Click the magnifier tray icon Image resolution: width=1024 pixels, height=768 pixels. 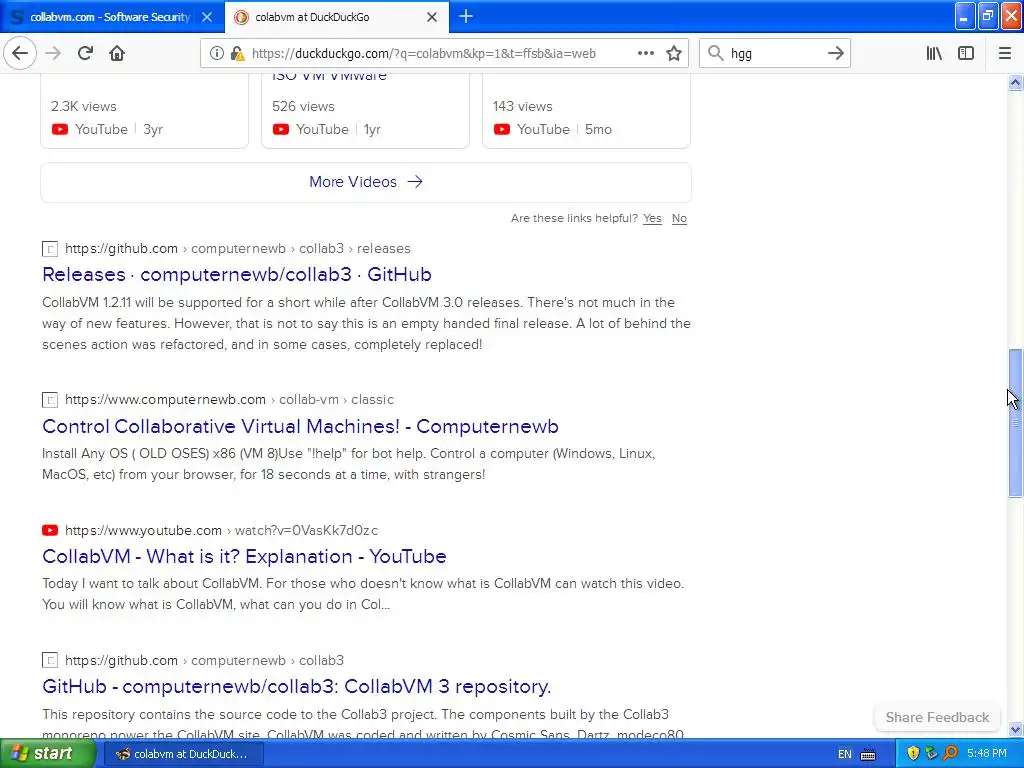(x=950, y=754)
